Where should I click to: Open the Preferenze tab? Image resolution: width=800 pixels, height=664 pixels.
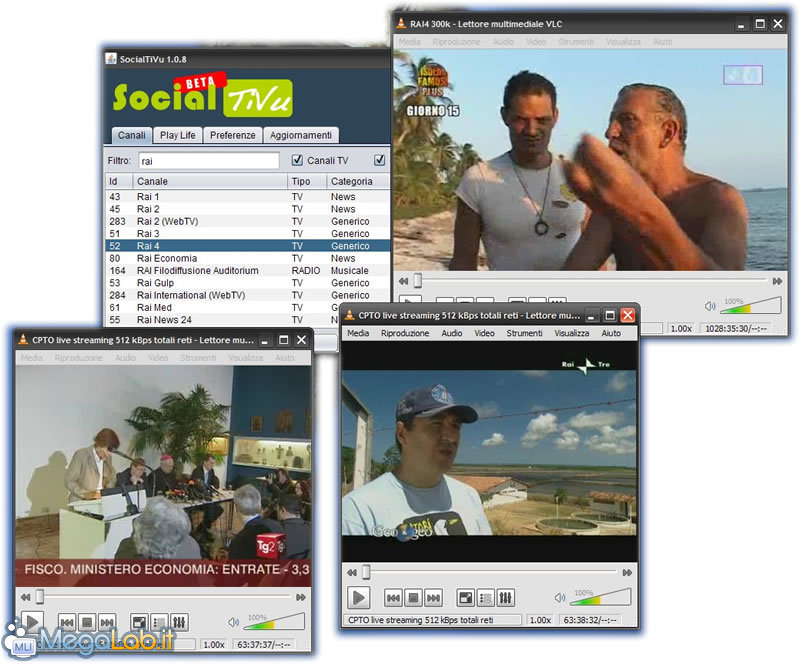(x=233, y=135)
